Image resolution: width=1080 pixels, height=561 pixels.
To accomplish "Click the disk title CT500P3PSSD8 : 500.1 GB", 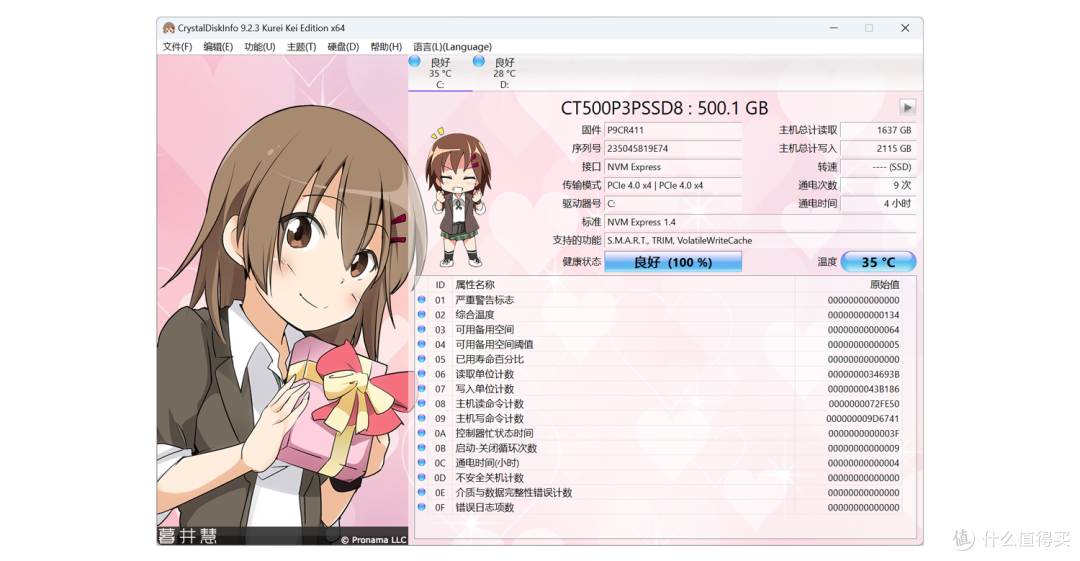I will pos(664,108).
